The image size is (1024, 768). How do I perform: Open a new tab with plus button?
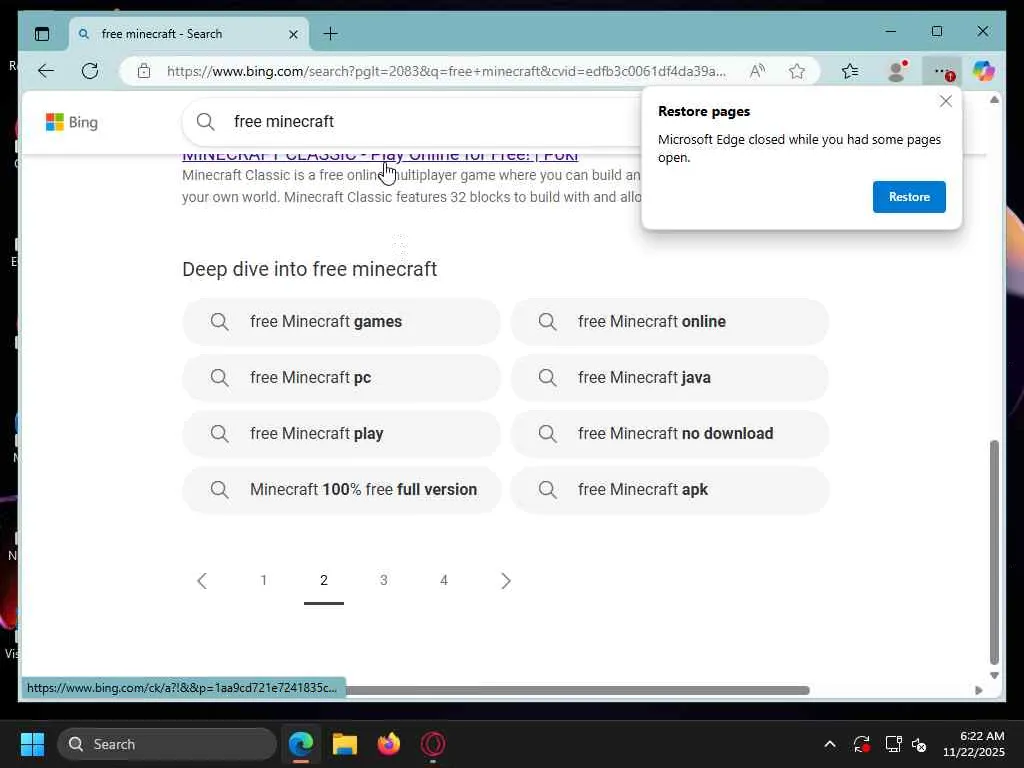(x=330, y=33)
